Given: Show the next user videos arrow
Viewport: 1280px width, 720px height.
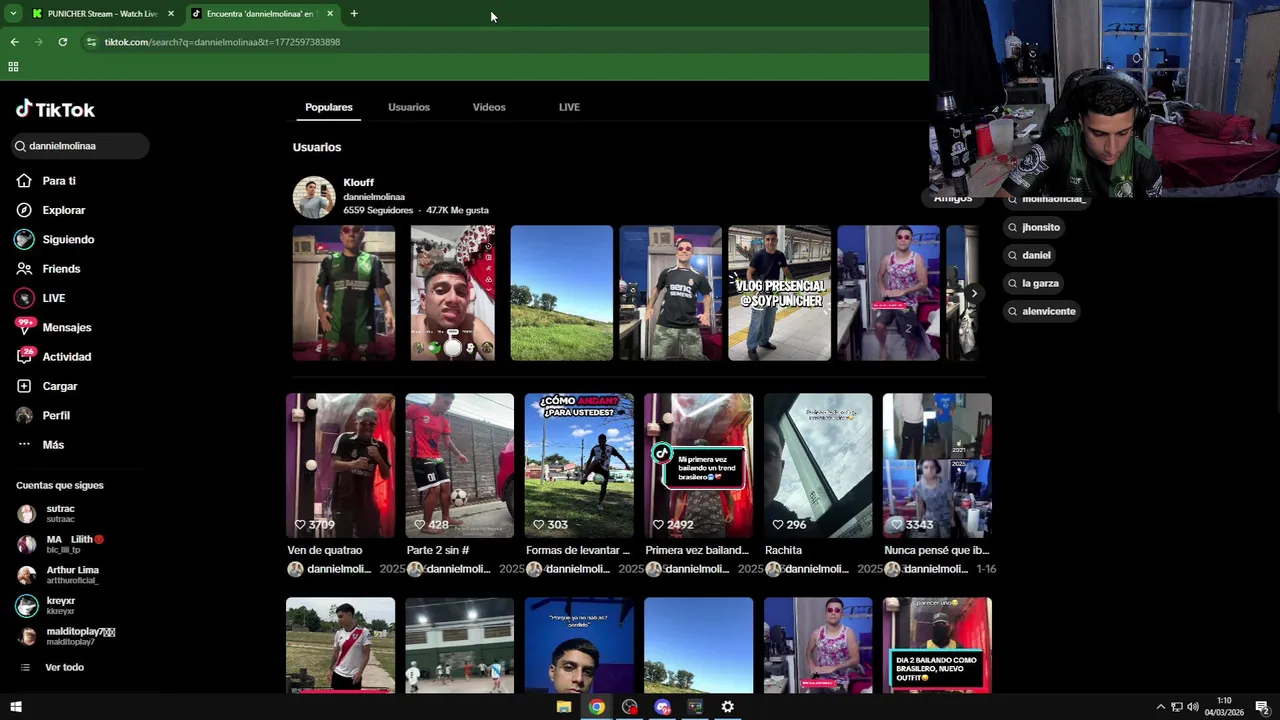Looking at the screenshot, I should click(x=973, y=293).
